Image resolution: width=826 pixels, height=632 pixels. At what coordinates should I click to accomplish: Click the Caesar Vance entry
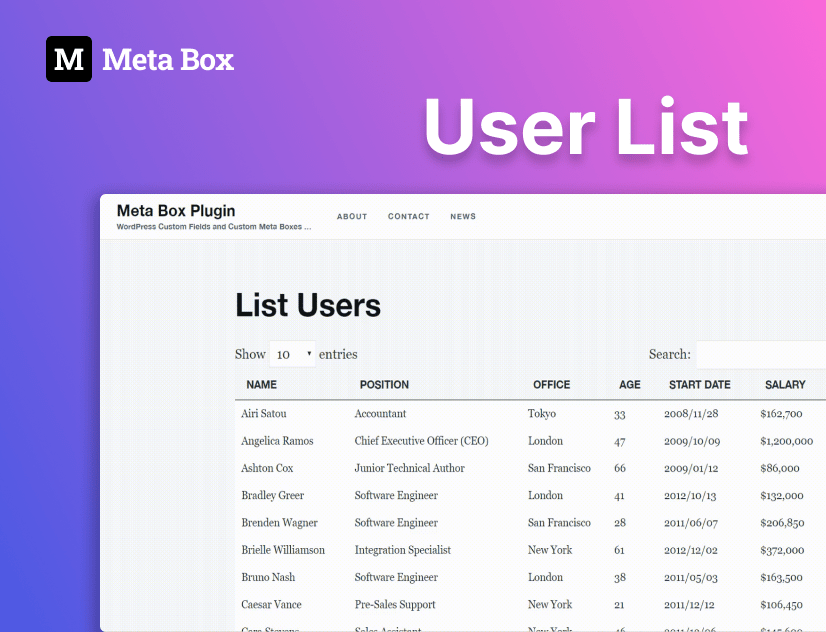tap(270, 604)
